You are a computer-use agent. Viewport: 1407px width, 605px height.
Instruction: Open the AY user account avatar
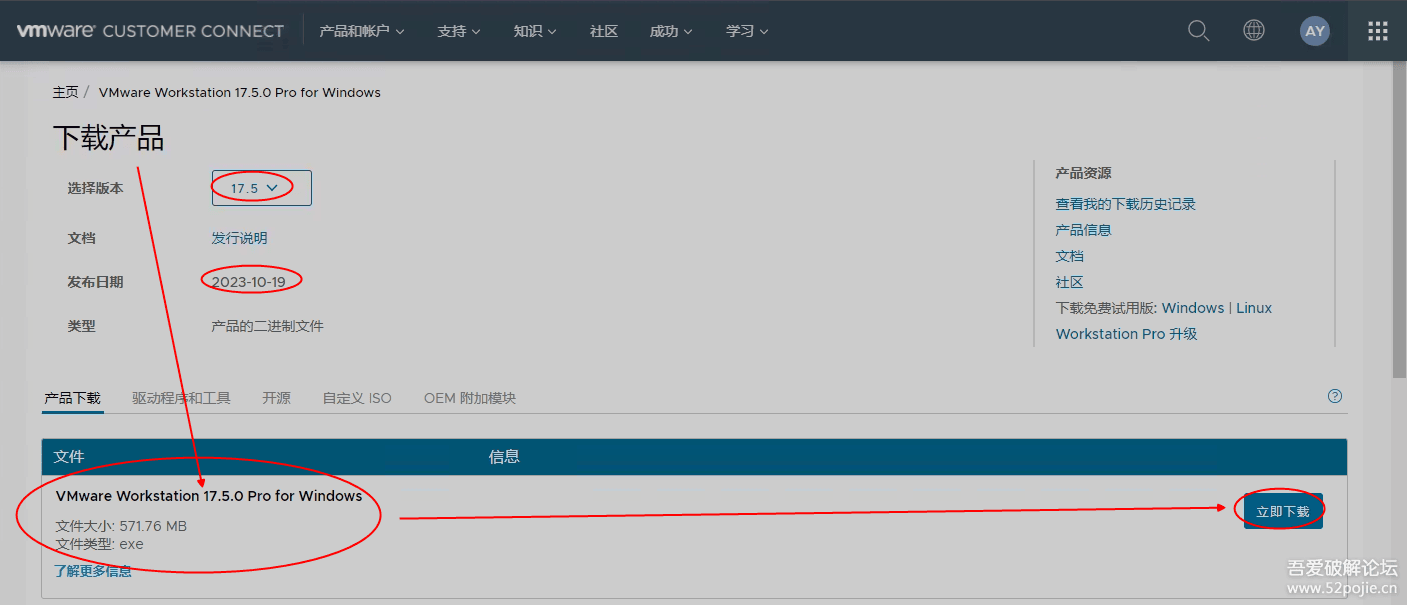[x=1314, y=30]
